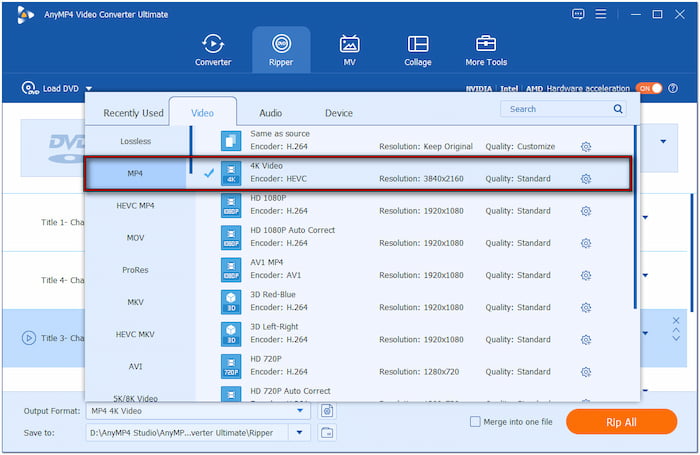Switch to the Ripper module

click(x=281, y=50)
